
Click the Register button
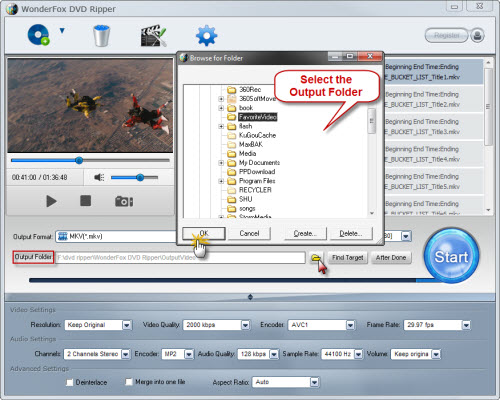[x=447, y=35]
